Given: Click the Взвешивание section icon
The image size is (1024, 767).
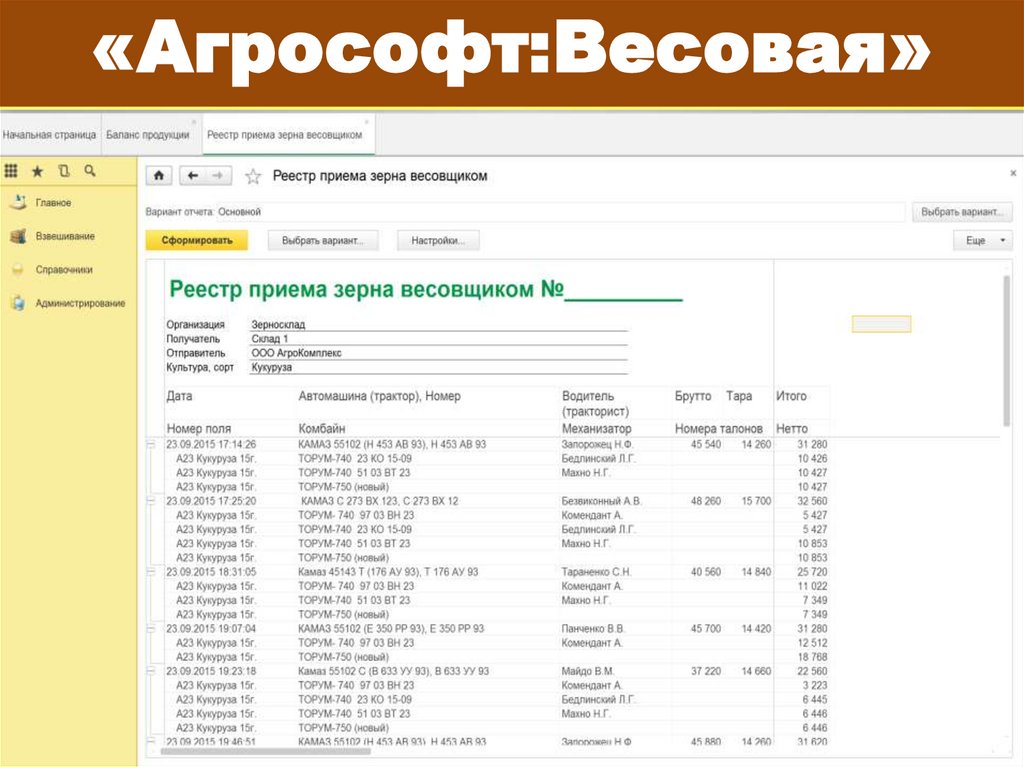Looking at the screenshot, I should pyautogui.click(x=18, y=236).
